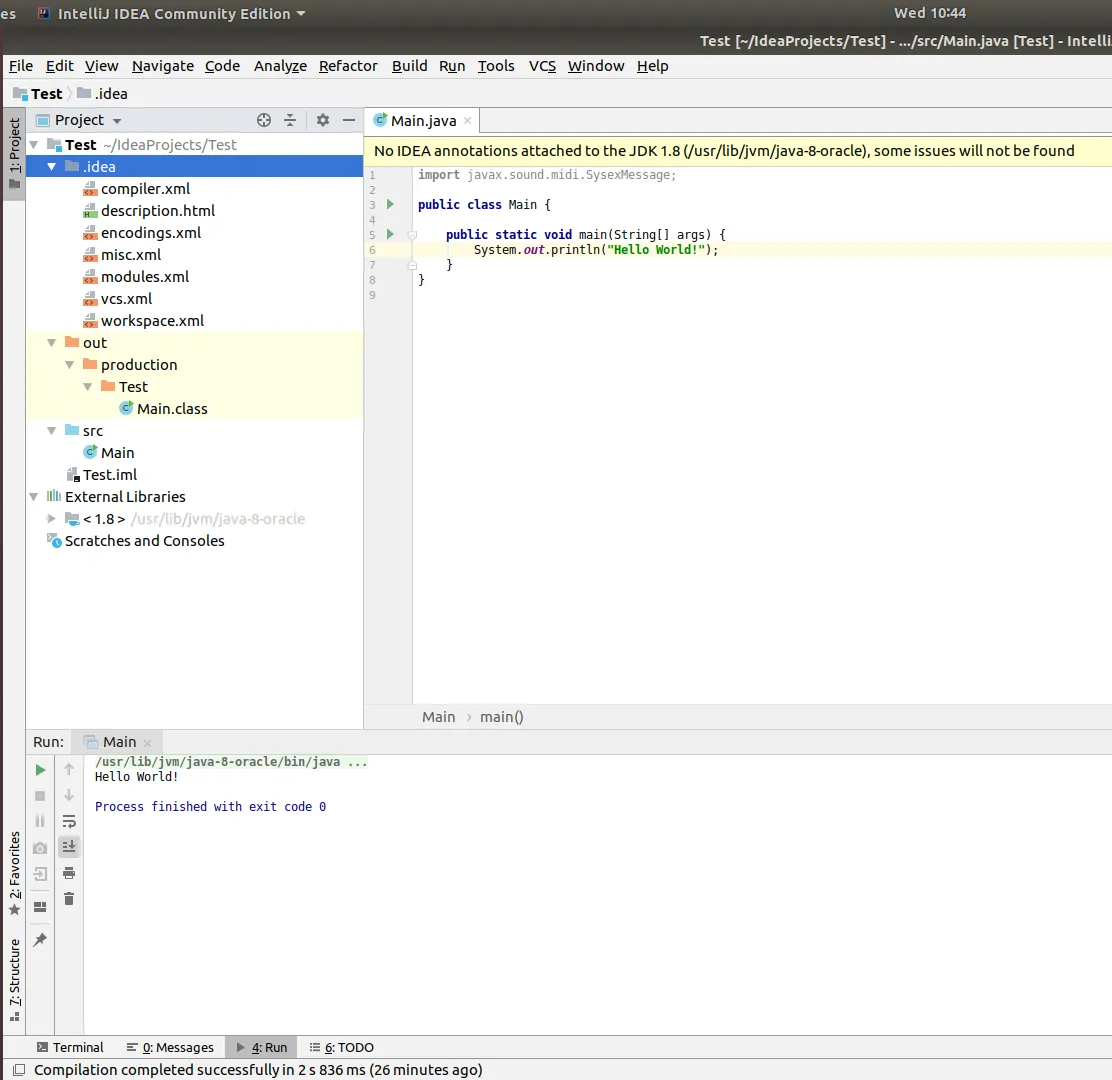Rerun Main with the green play icon
The width and height of the screenshot is (1112, 1080).
40,770
